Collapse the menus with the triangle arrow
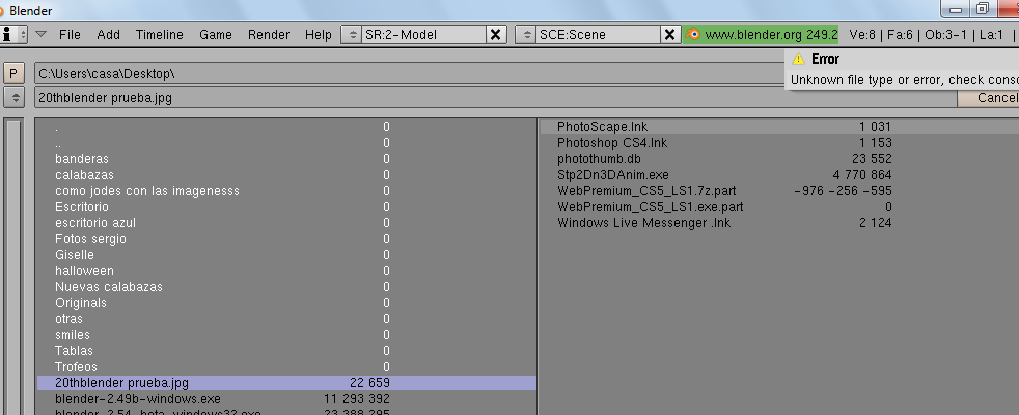Screen dimensions: 1019x415 [41, 34]
